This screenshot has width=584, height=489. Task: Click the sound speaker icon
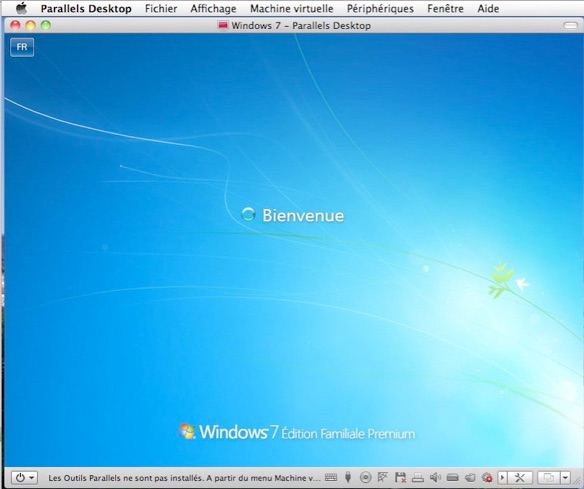pyautogui.click(x=435, y=477)
